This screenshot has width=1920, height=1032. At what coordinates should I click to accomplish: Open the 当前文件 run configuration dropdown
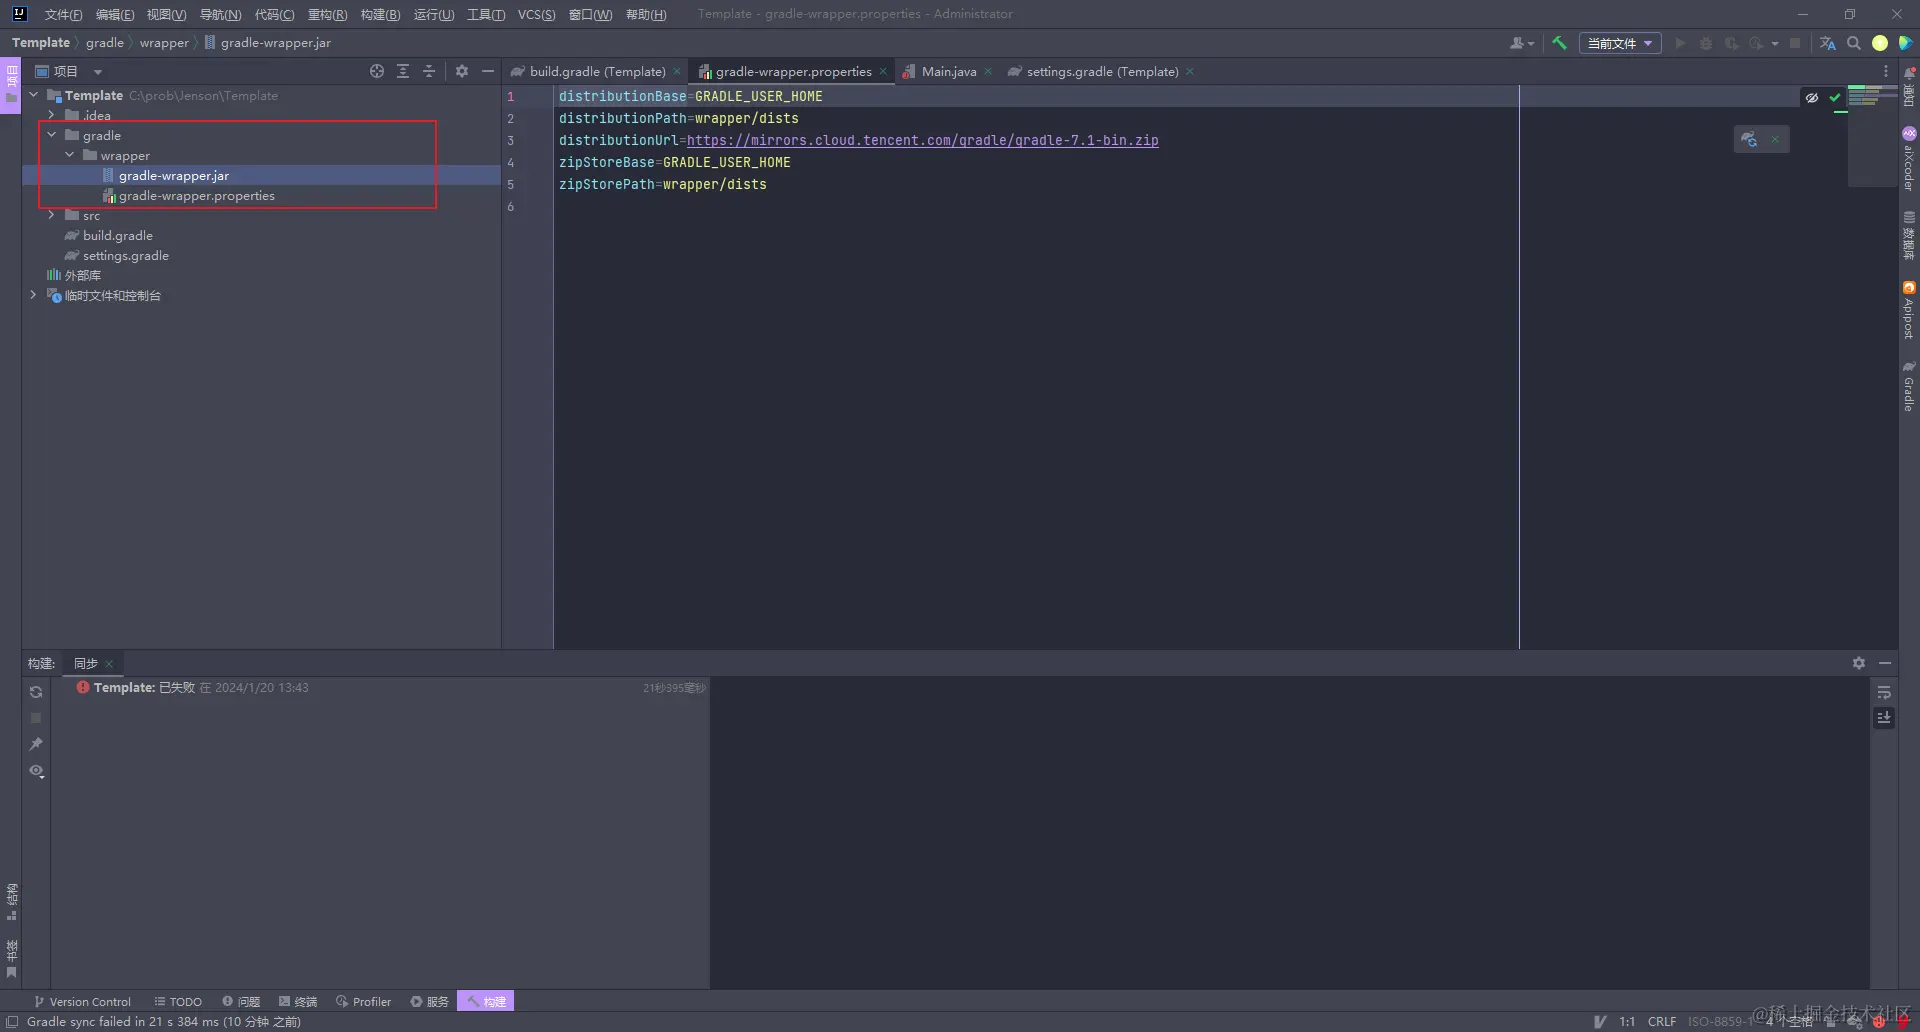click(x=1620, y=43)
